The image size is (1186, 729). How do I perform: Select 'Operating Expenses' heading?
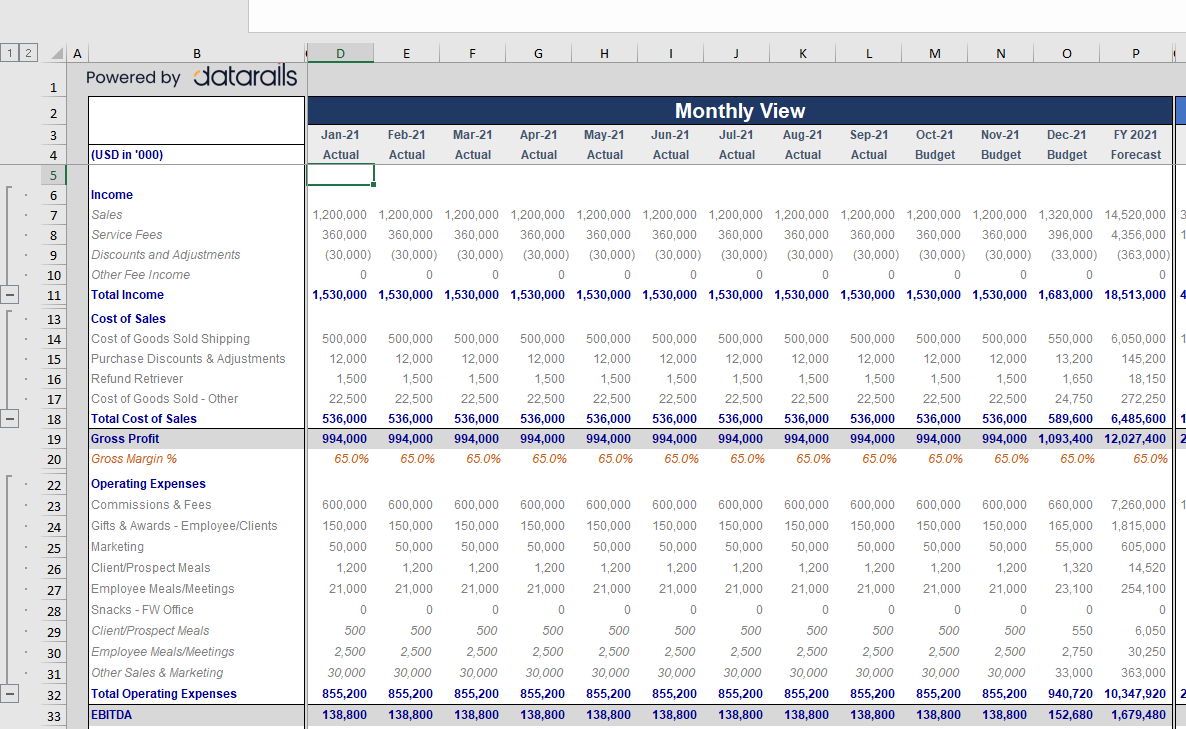pos(148,483)
